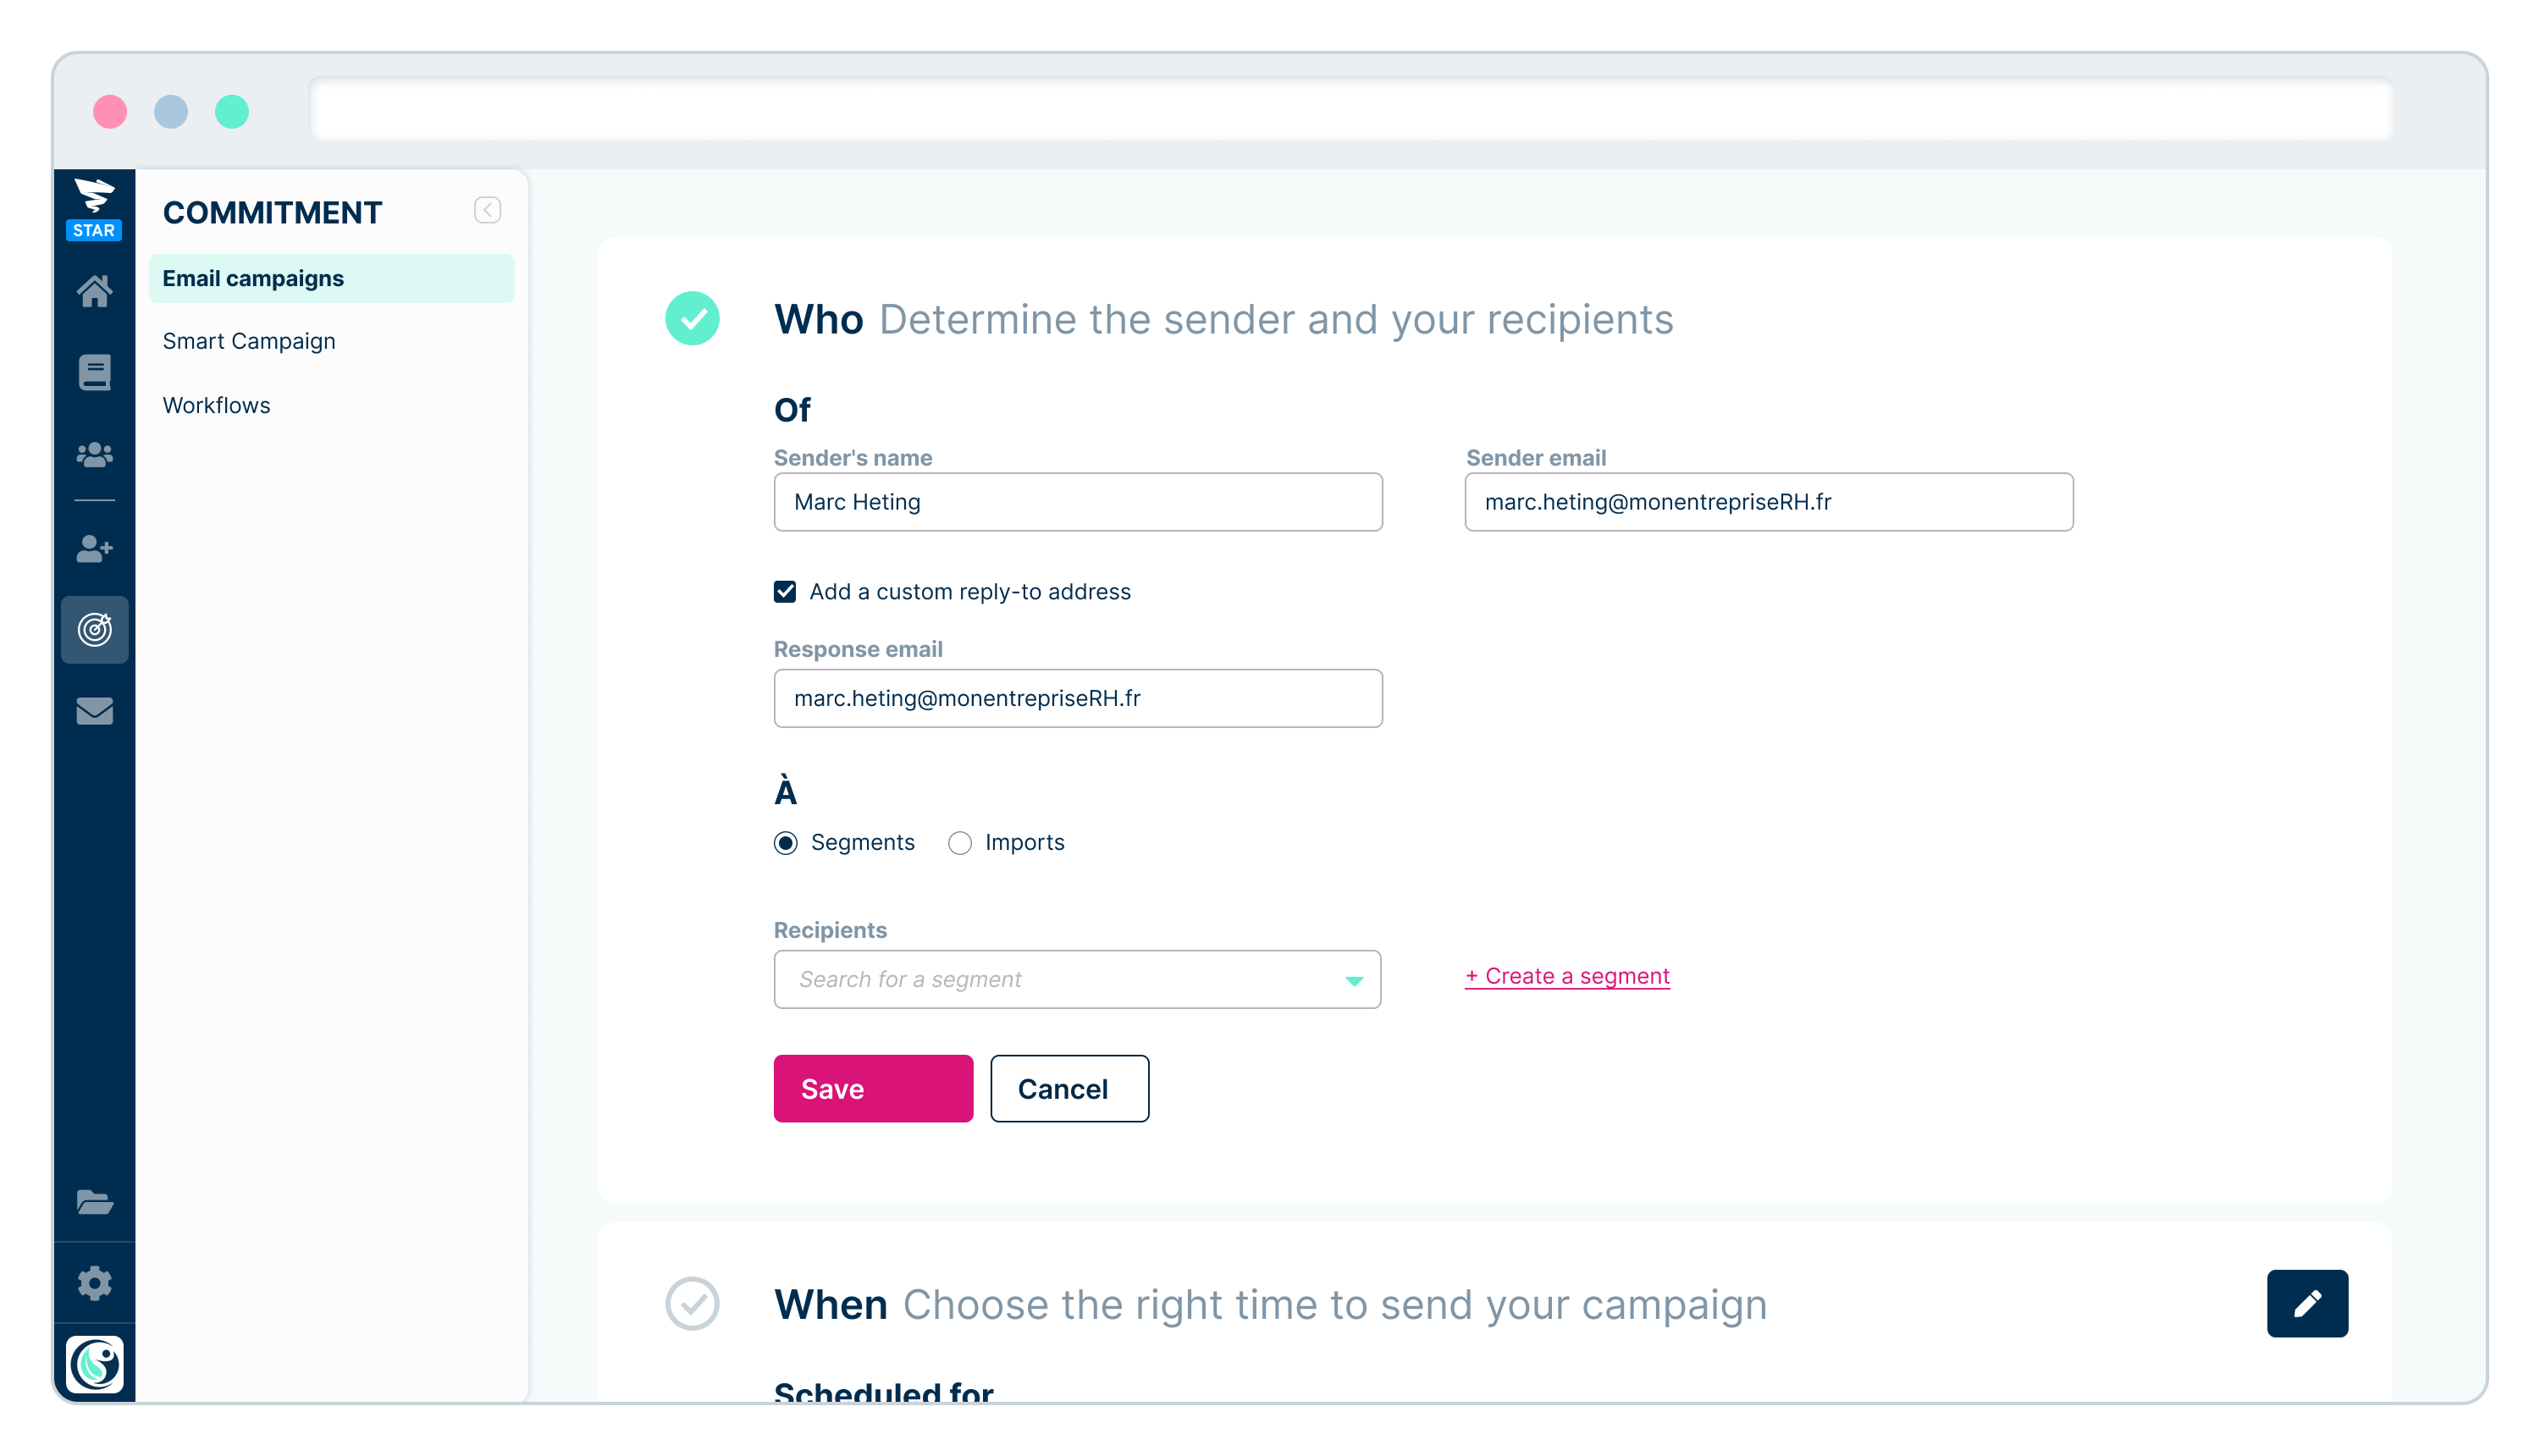2540x1456 pixels.
Task: Open the settings gear icon
Action: (96, 1283)
